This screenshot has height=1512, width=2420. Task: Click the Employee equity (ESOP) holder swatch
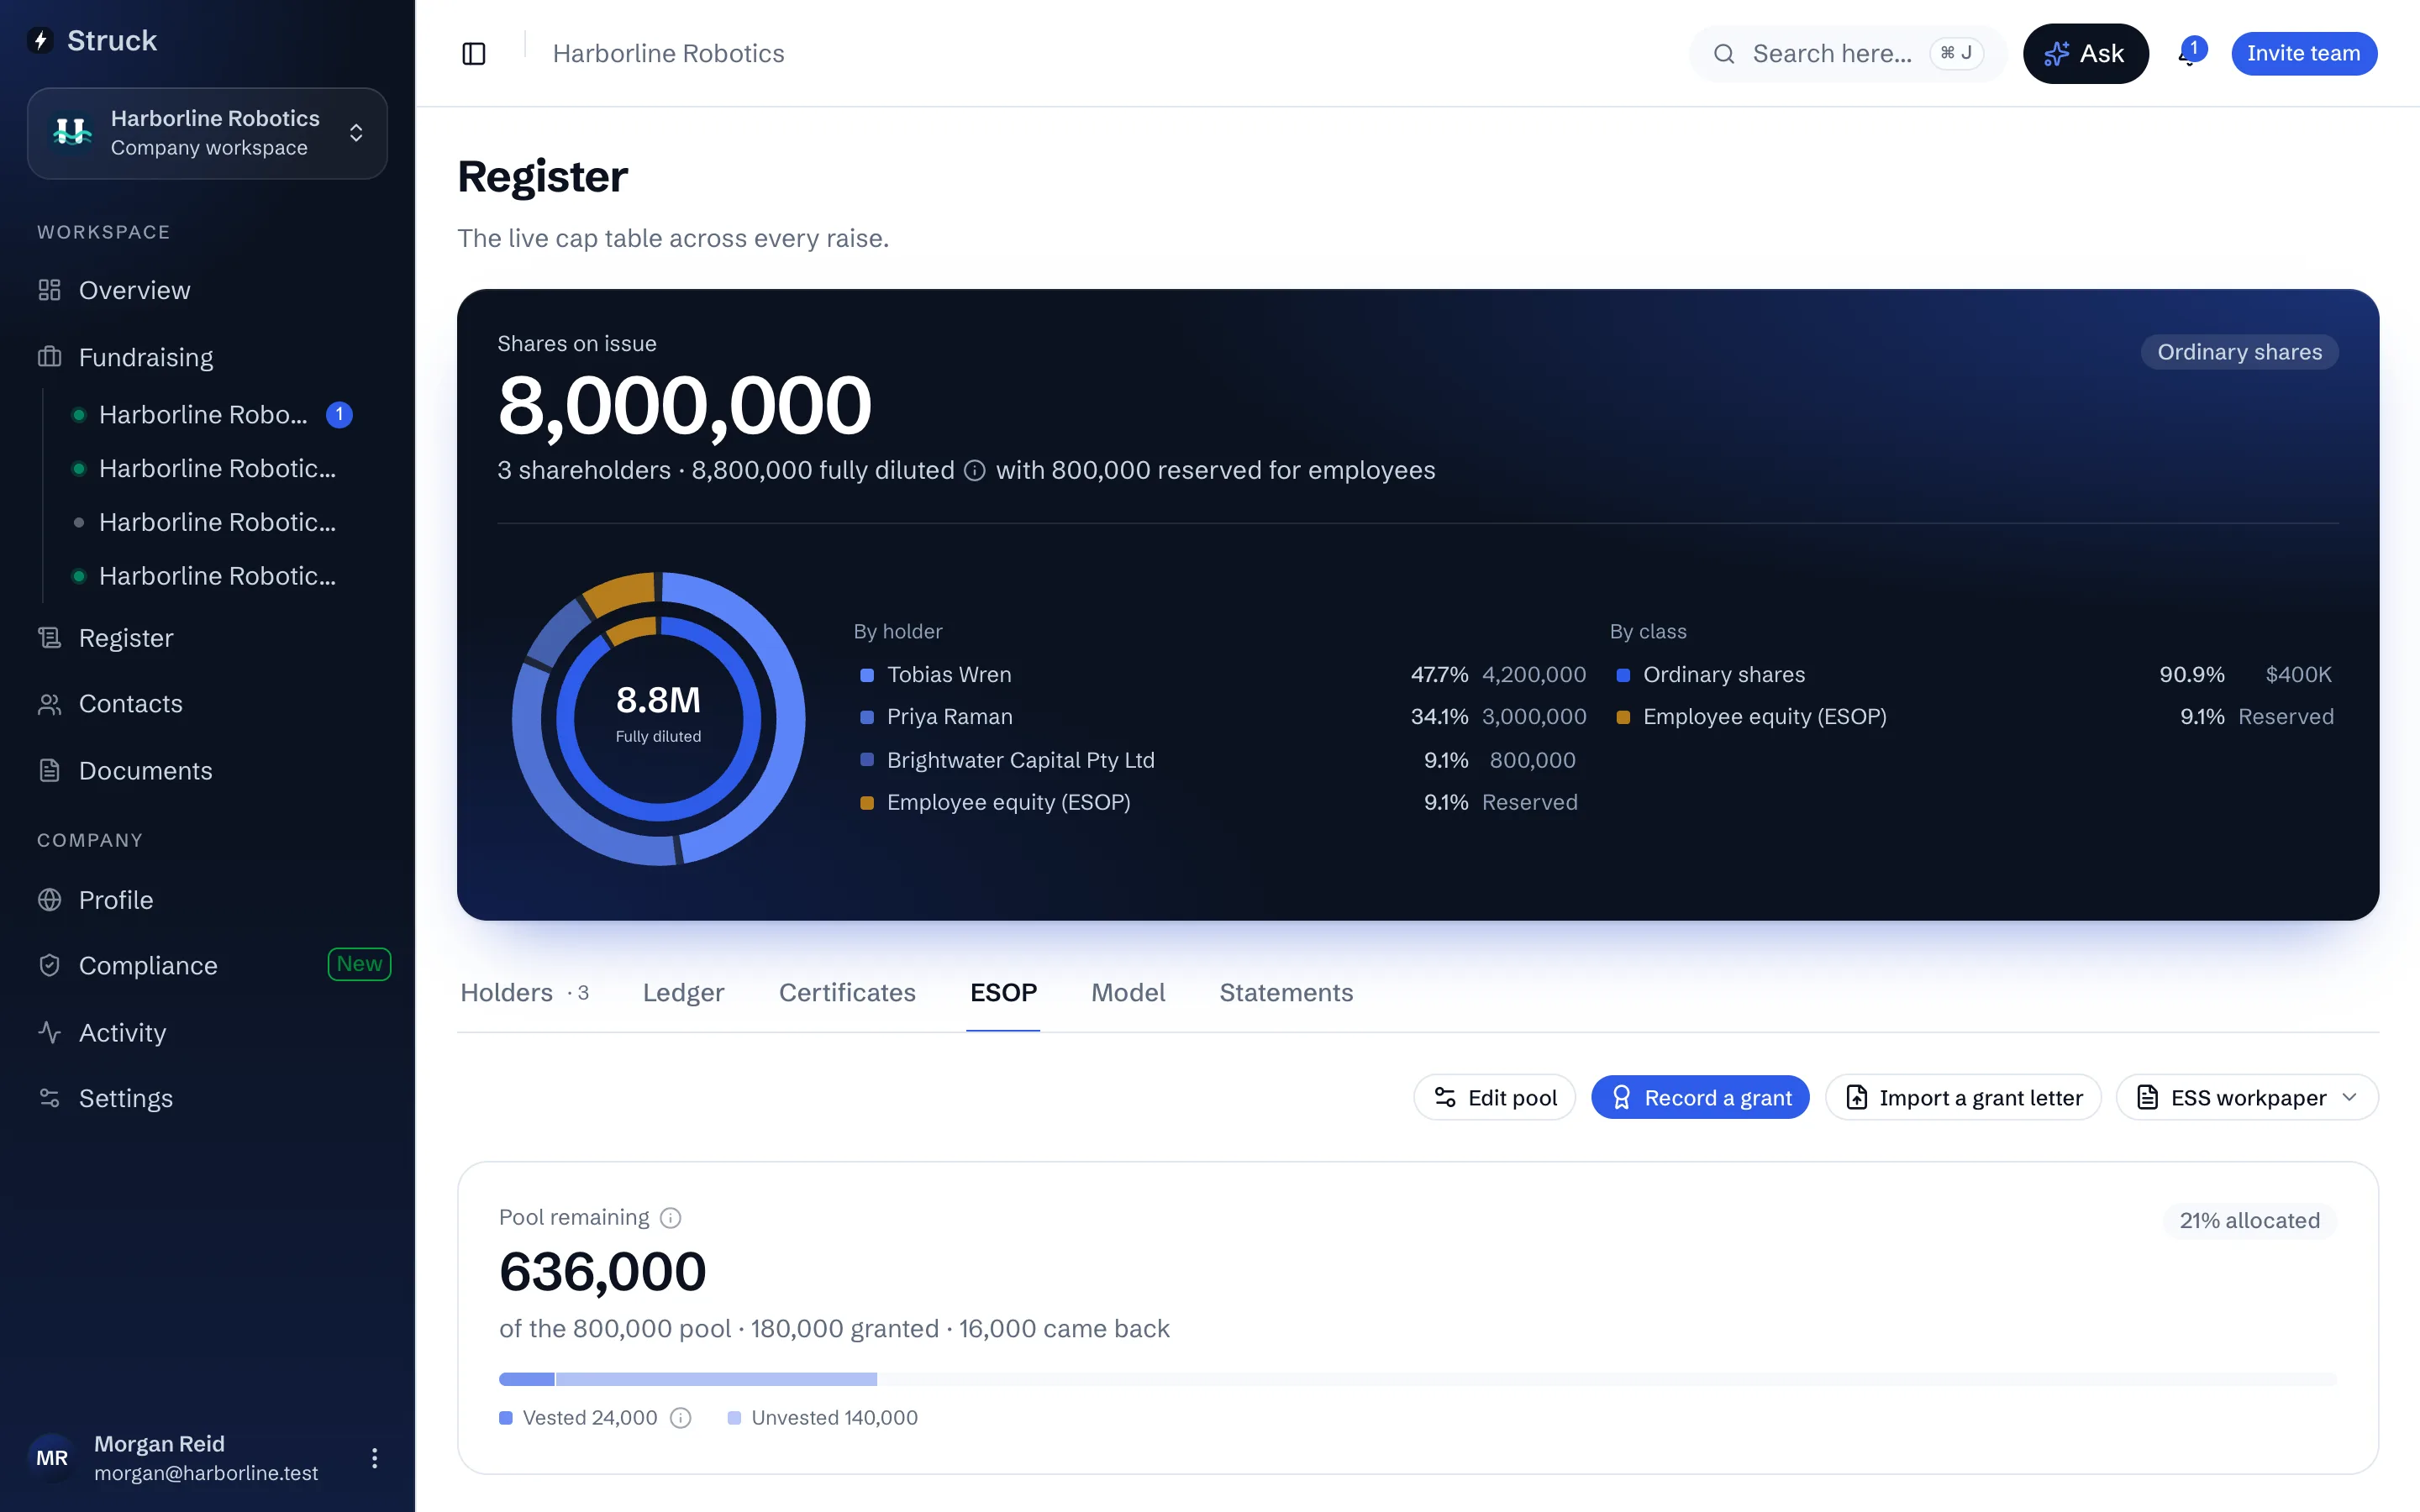(867, 803)
